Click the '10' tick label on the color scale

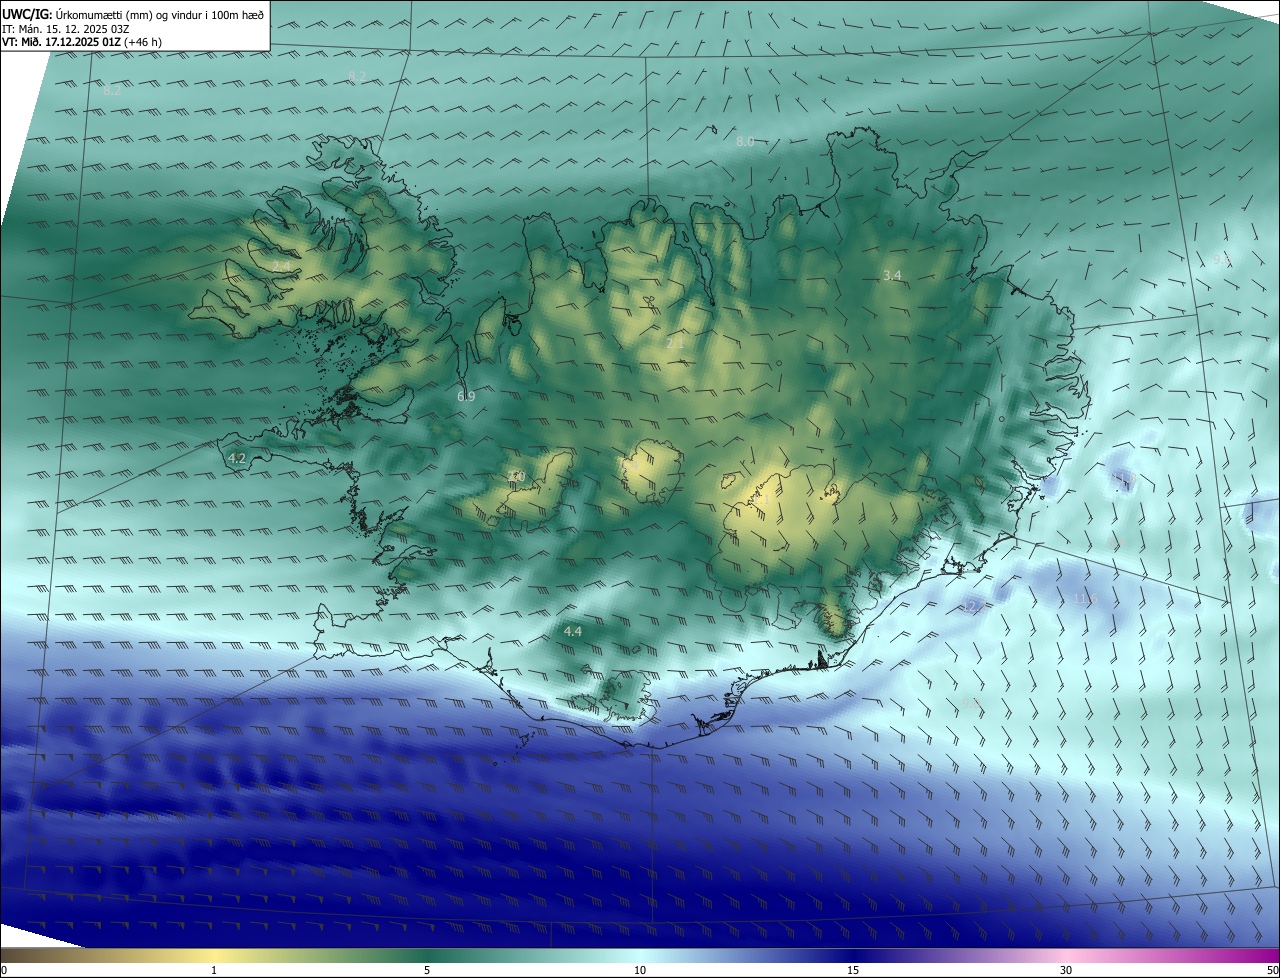pos(640,970)
